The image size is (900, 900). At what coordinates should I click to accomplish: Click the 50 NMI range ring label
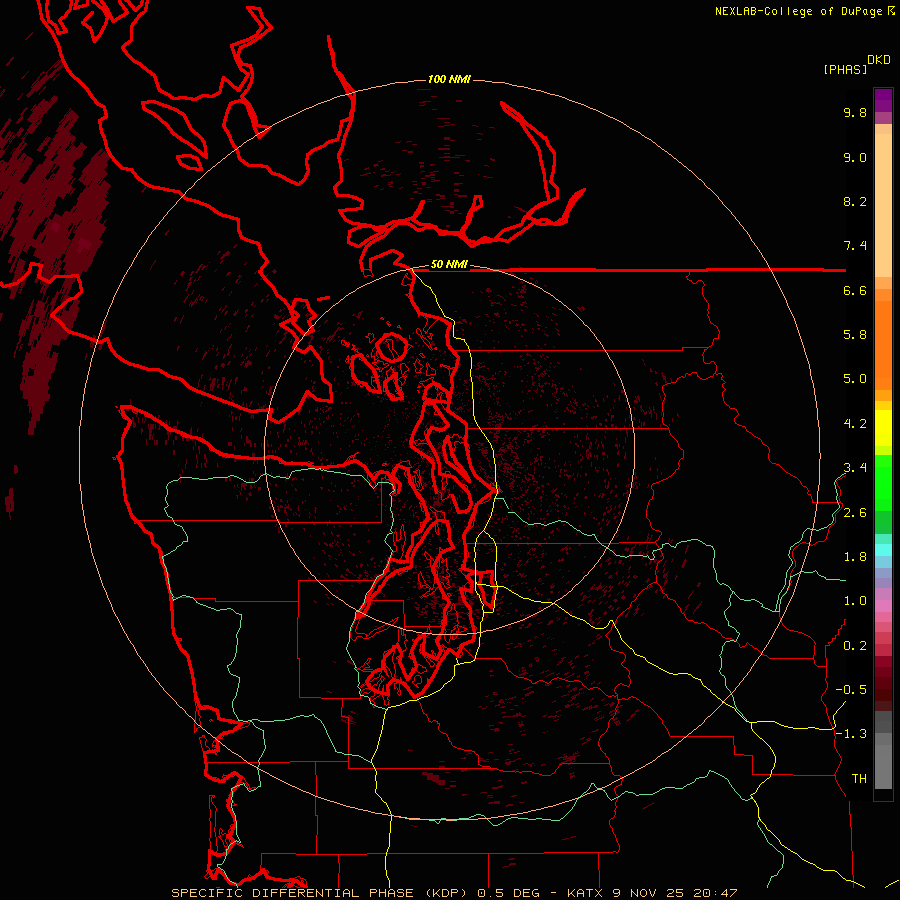click(x=449, y=265)
